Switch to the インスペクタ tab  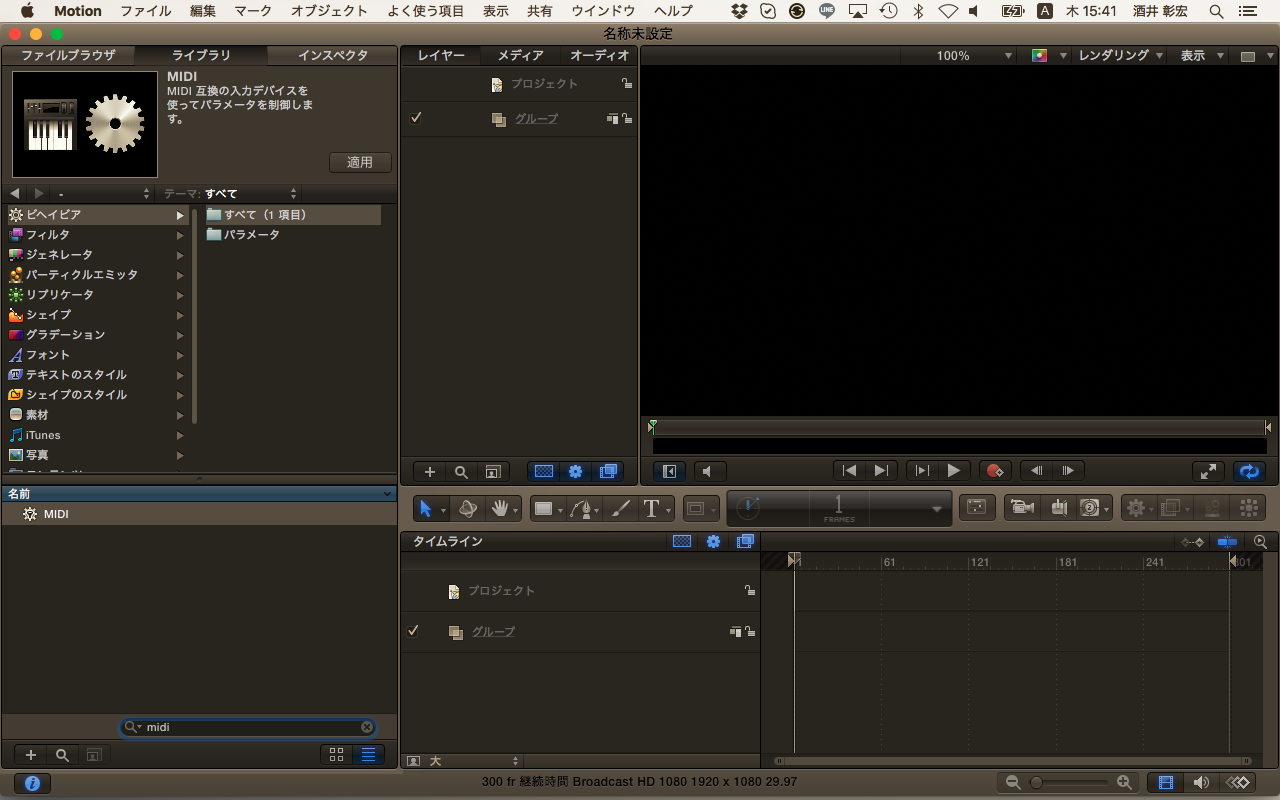click(x=333, y=56)
